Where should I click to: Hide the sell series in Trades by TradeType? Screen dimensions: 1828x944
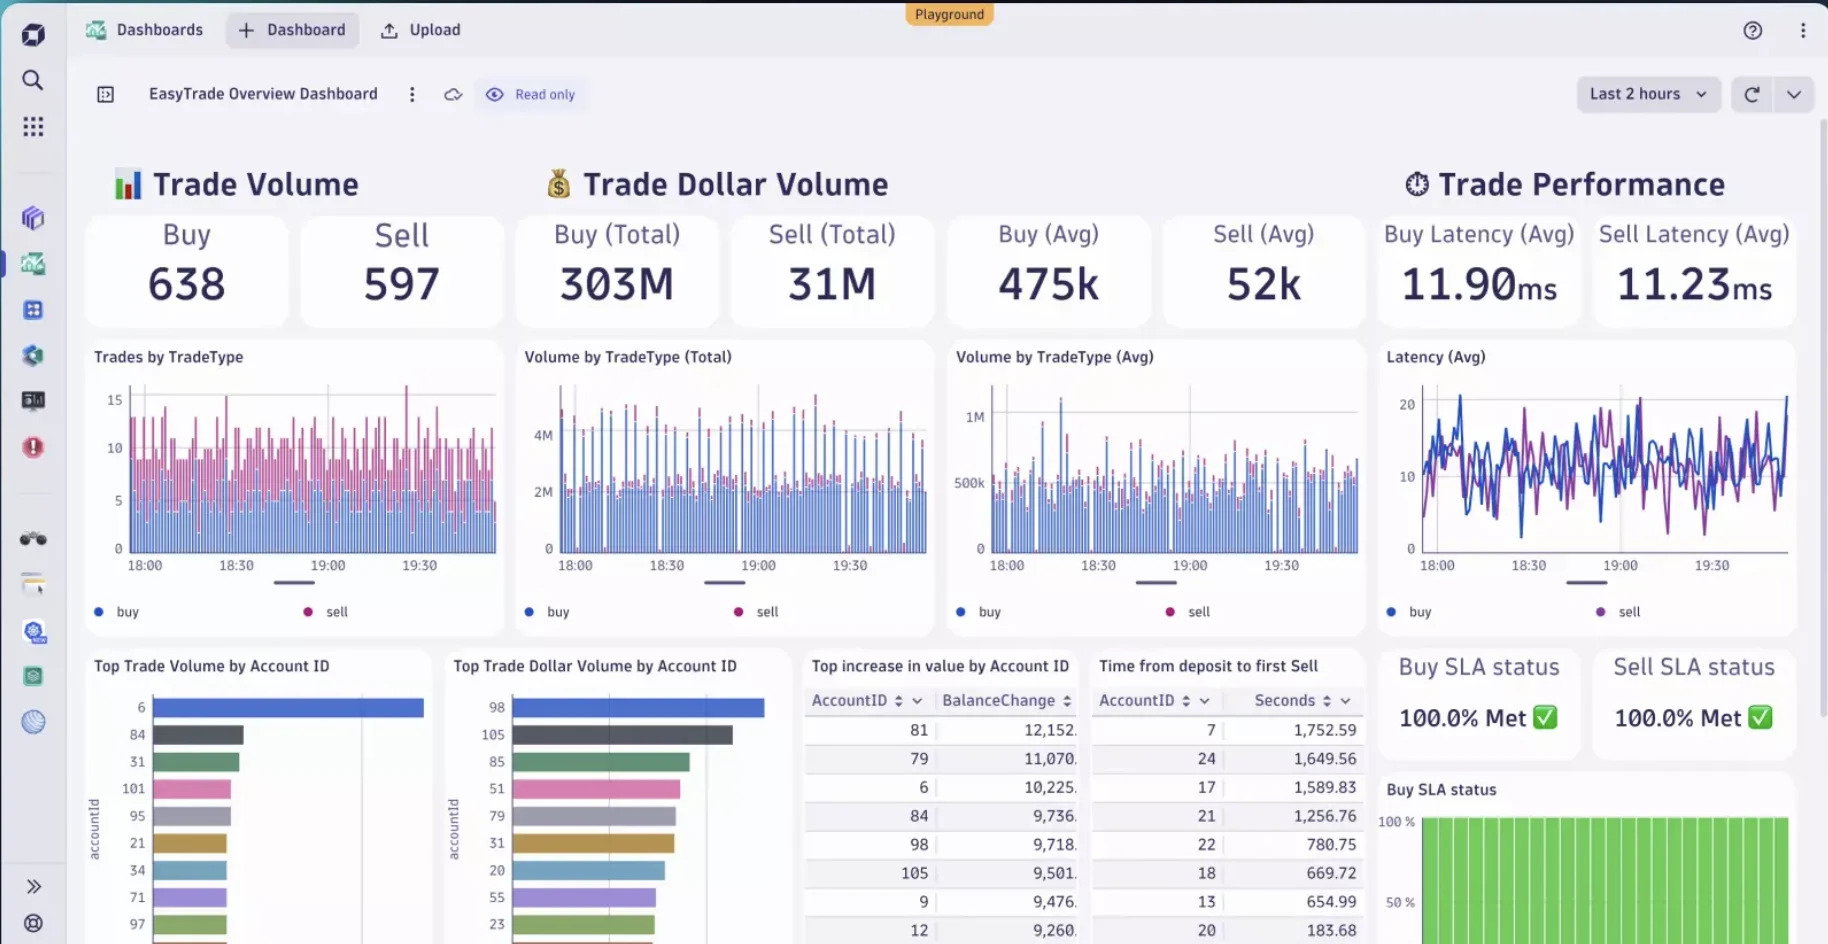point(325,611)
